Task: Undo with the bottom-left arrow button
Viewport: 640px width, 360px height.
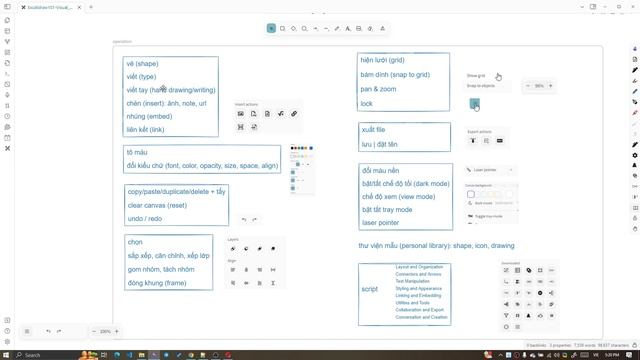Action: point(48,331)
